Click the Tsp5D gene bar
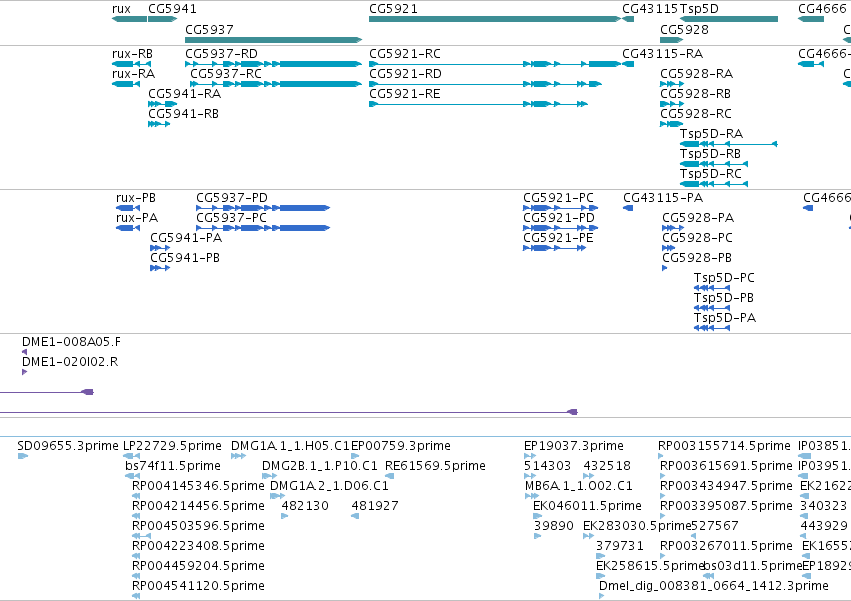Image resolution: width=851 pixels, height=601 pixels. pyautogui.click(x=729, y=19)
